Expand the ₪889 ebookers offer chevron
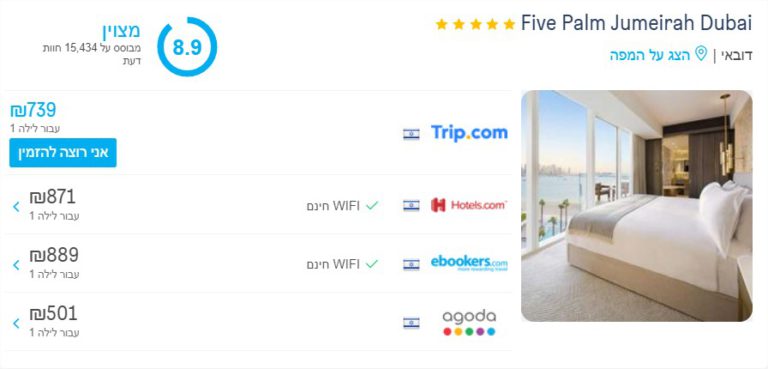768x369 pixels. pos(16,265)
